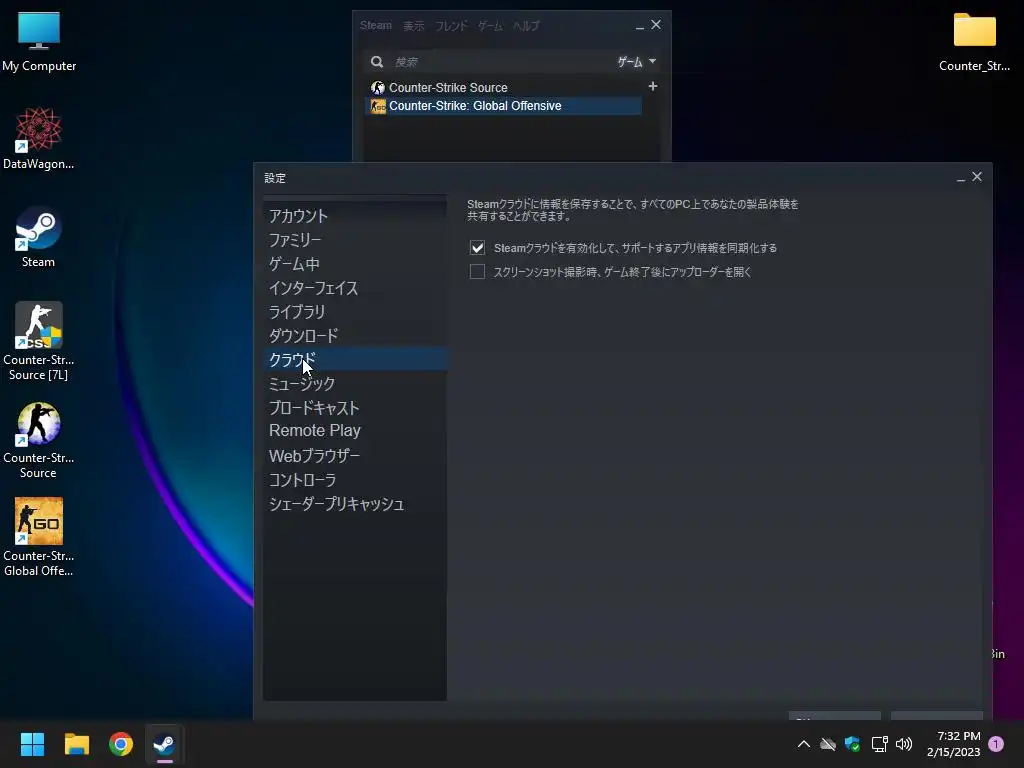1024x768 pixels.
Task: Minimize the Steam mini window
Action: tap(639, 26)
